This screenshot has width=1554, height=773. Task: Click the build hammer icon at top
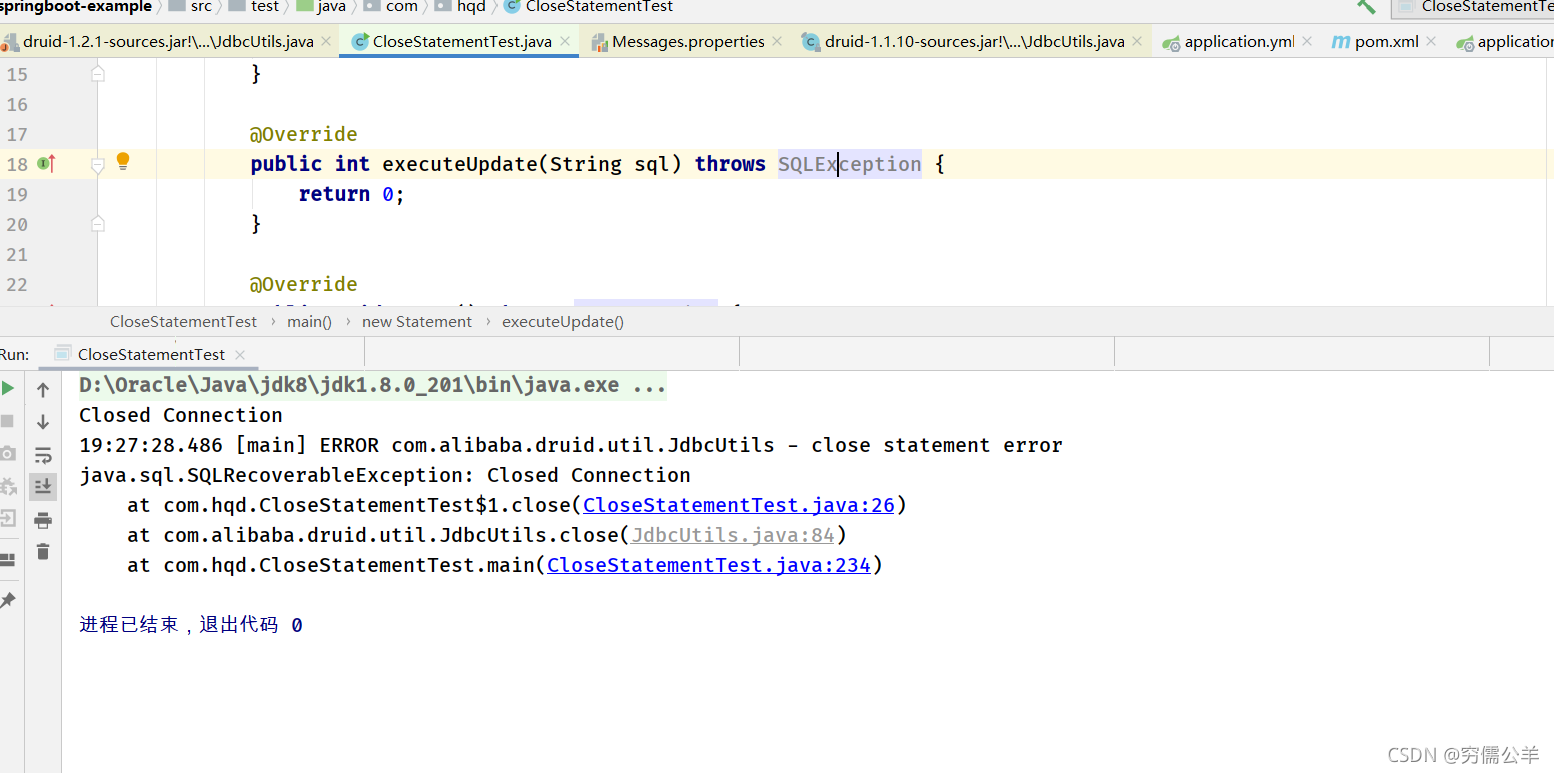point(1366,6)
